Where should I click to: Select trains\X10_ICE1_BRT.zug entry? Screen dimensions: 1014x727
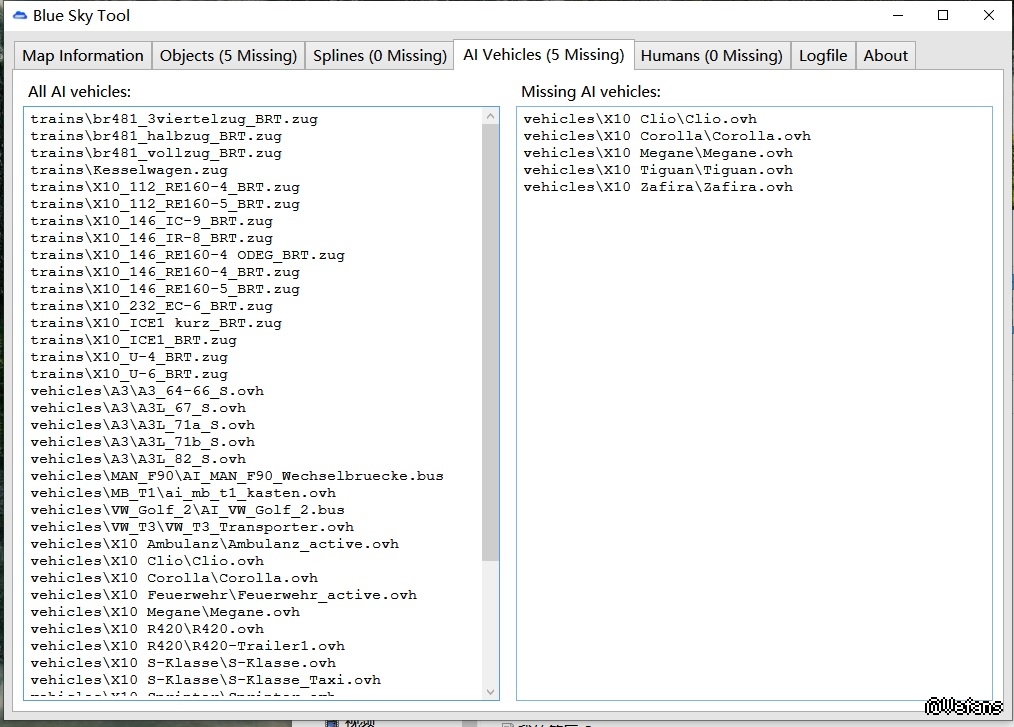tap(133, 340)
